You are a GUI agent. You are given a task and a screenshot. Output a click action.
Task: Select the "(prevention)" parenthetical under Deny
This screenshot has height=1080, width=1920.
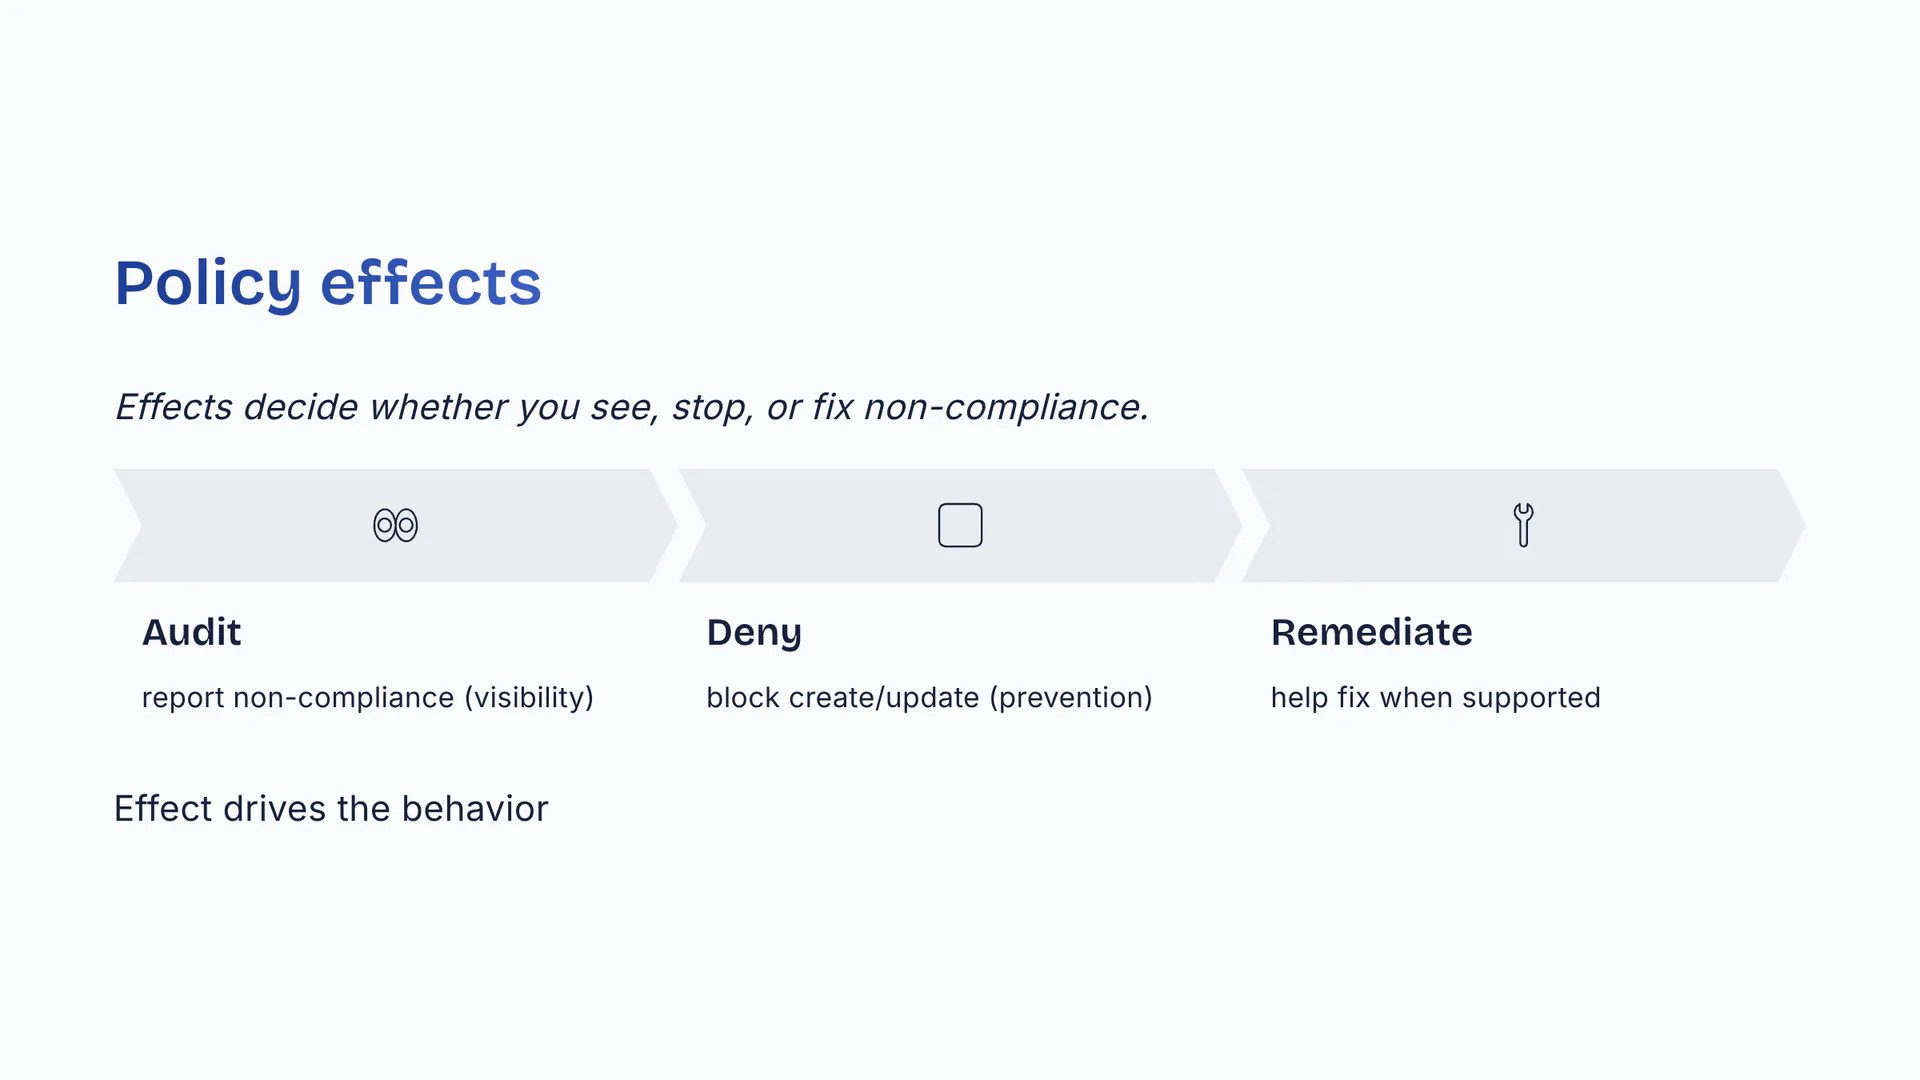click(x=1070, y=697)
